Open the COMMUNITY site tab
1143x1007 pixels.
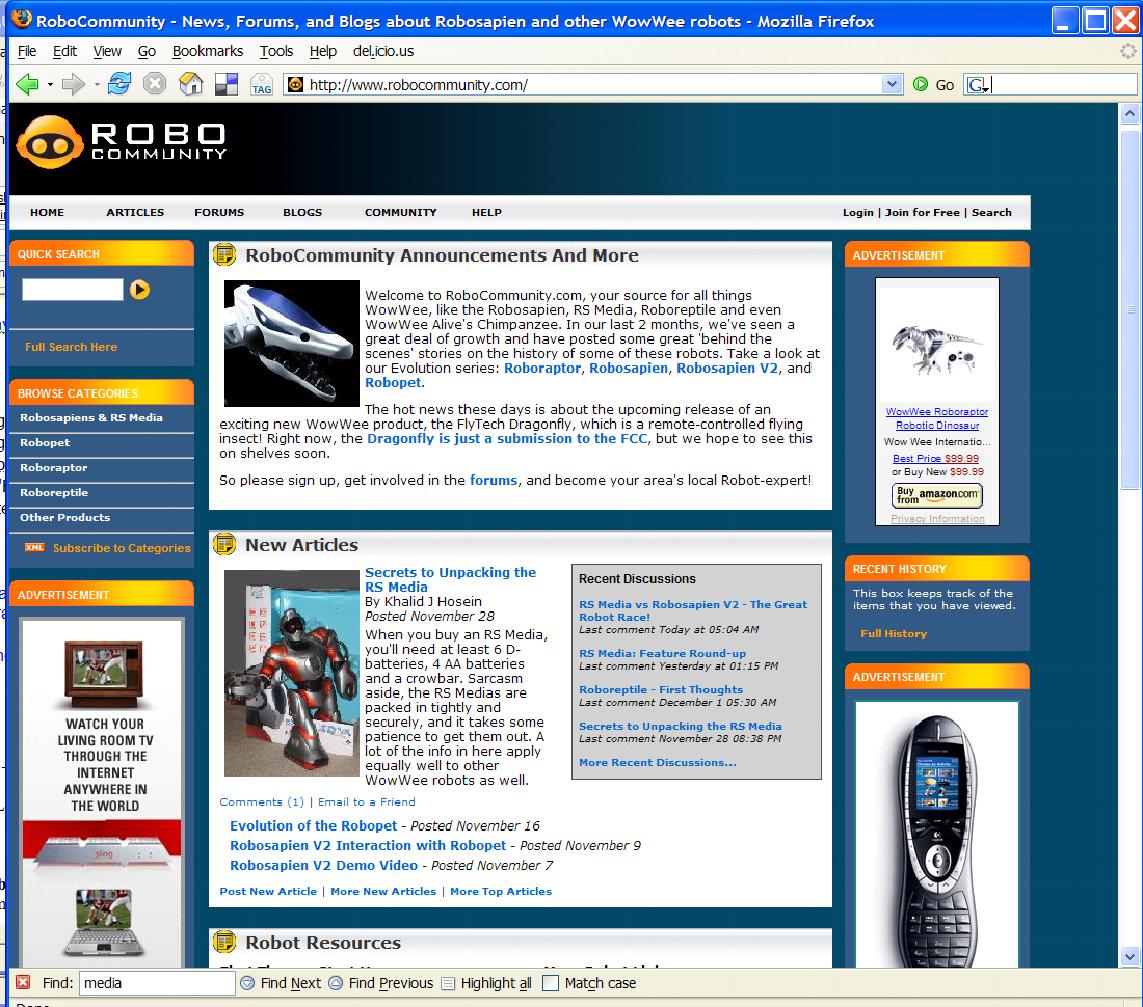coord(400,212)
